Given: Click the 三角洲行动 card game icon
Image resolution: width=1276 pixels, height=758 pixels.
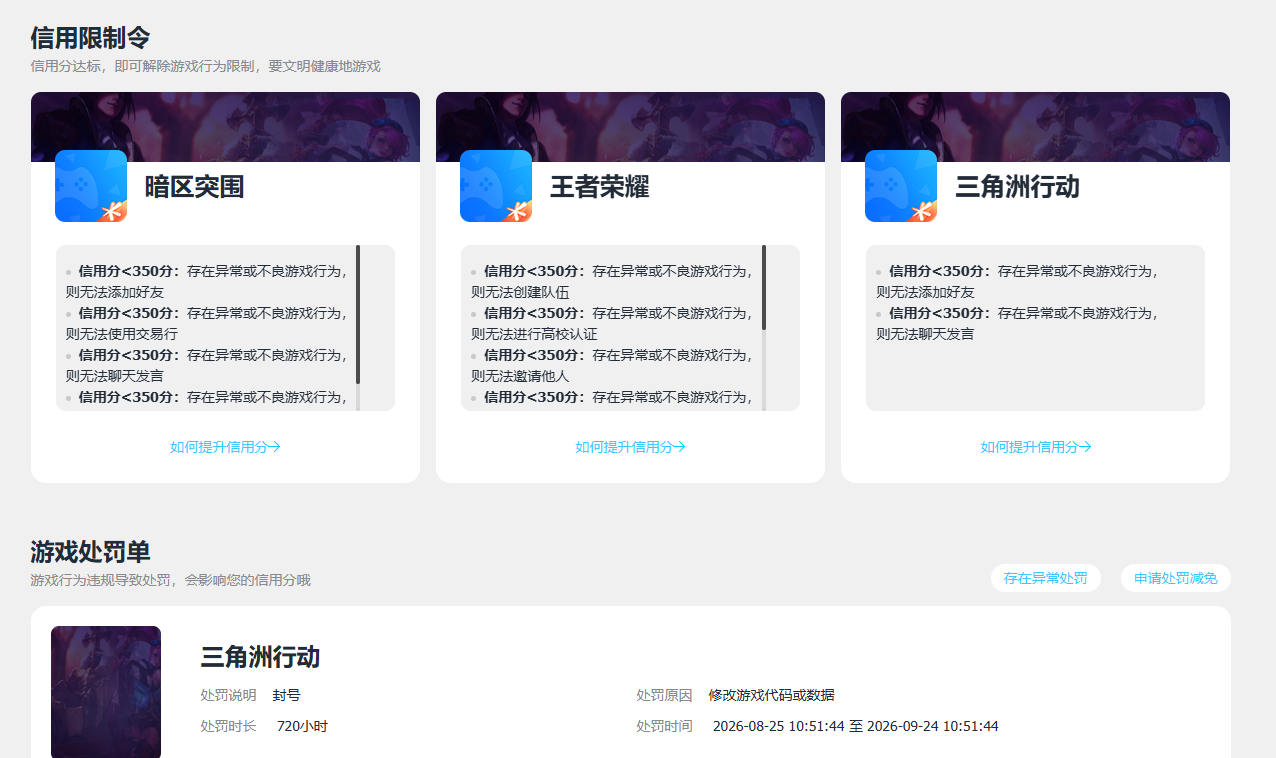Looking at the screenshot, I should (901, 186).
